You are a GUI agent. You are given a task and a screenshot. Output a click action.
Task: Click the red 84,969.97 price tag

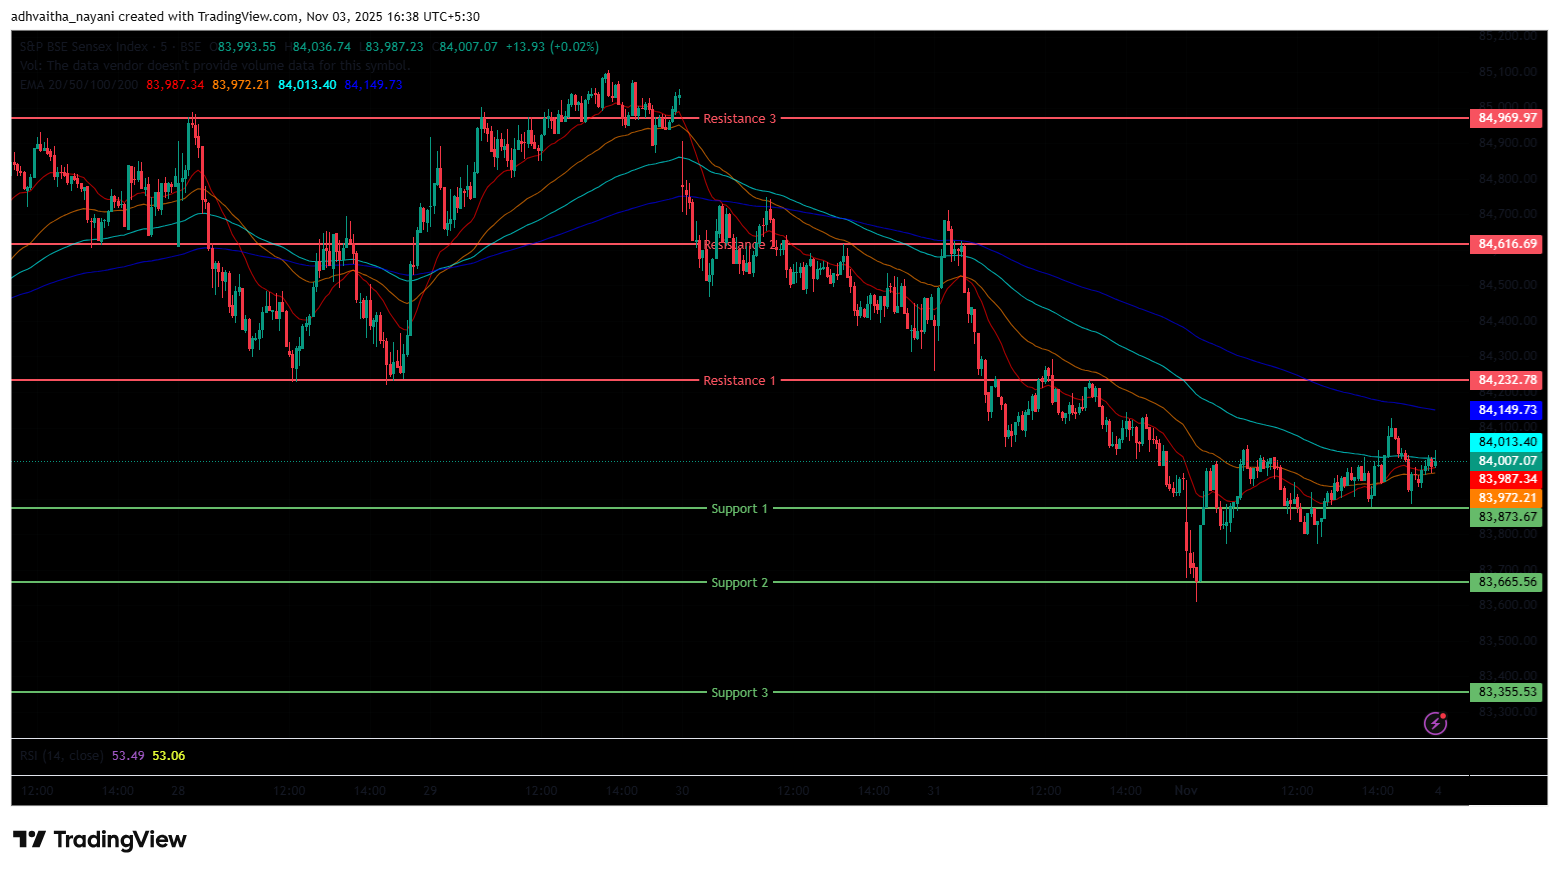coord(1506,118)
